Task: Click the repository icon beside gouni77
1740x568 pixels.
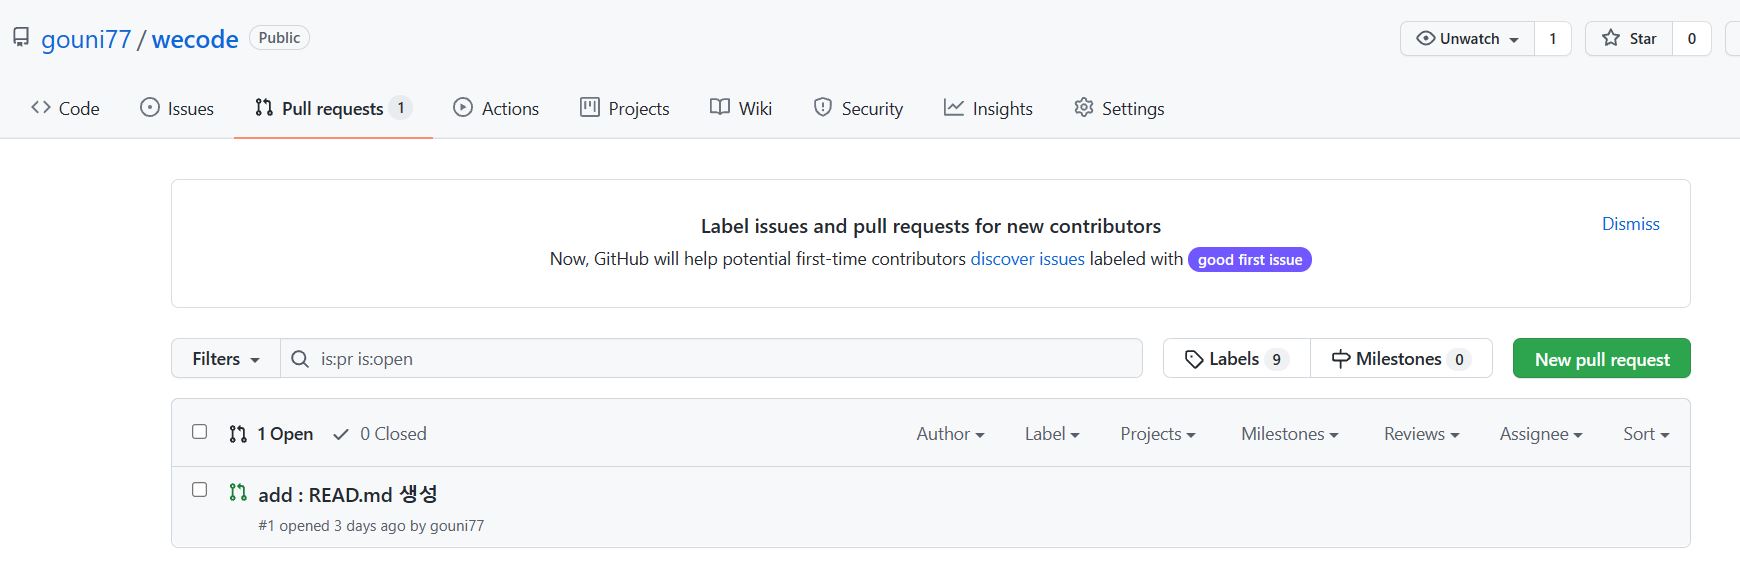Action: click(21, 38)
